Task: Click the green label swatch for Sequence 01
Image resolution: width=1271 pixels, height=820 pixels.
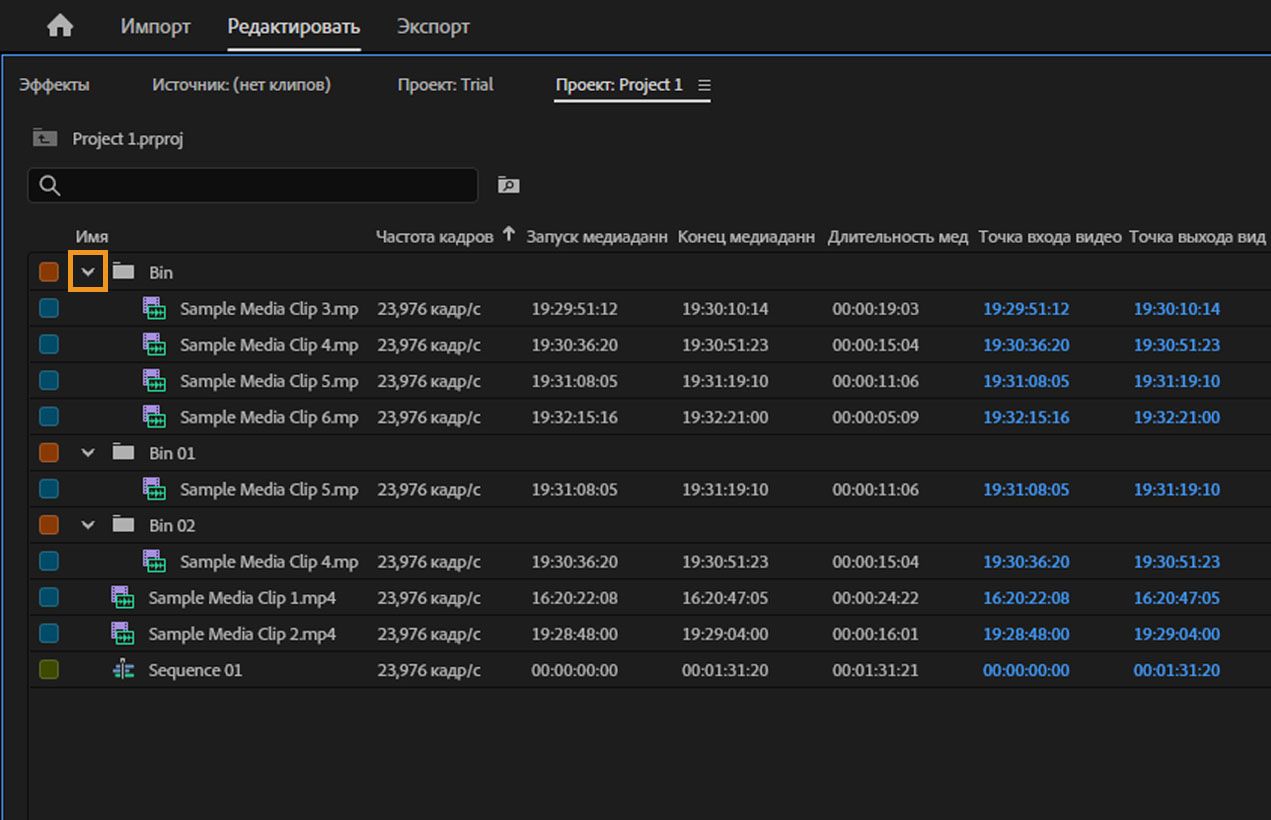Action: [48, 670]
